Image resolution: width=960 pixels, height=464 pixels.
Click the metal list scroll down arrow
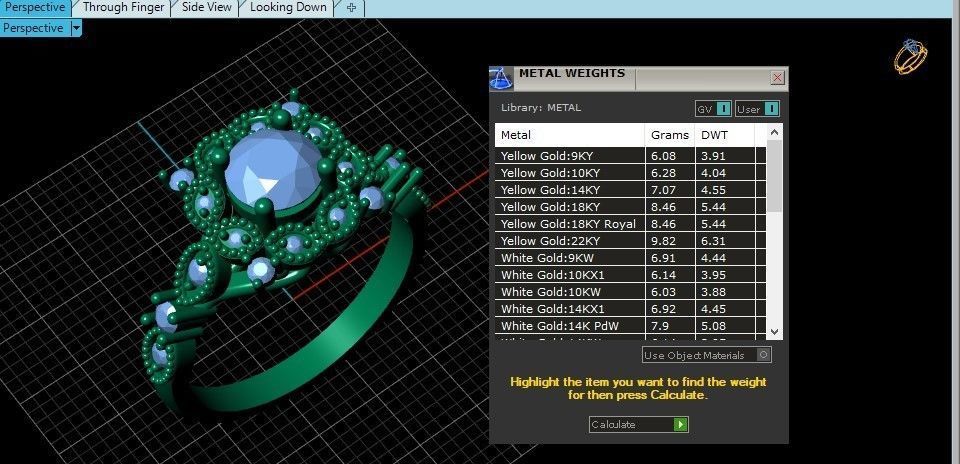(x=774, y=332)
